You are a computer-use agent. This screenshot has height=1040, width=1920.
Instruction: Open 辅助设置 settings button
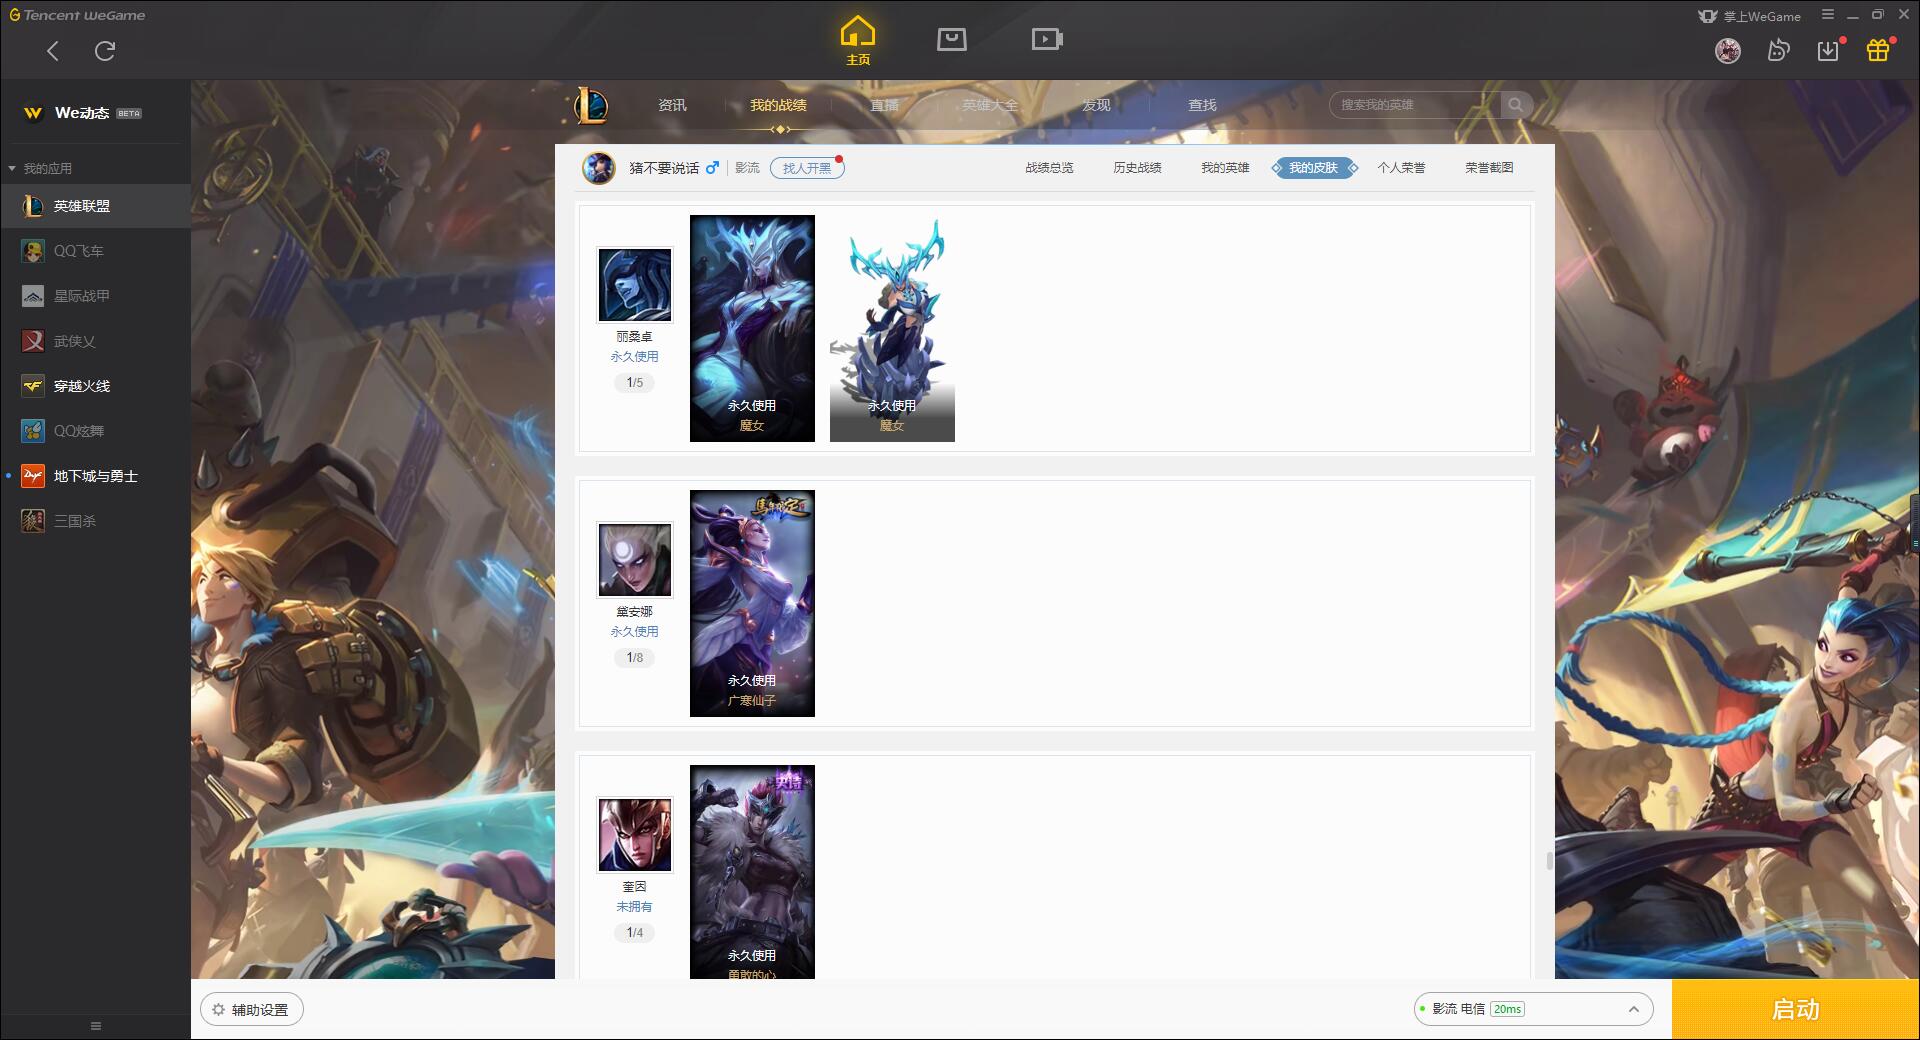252,1010
